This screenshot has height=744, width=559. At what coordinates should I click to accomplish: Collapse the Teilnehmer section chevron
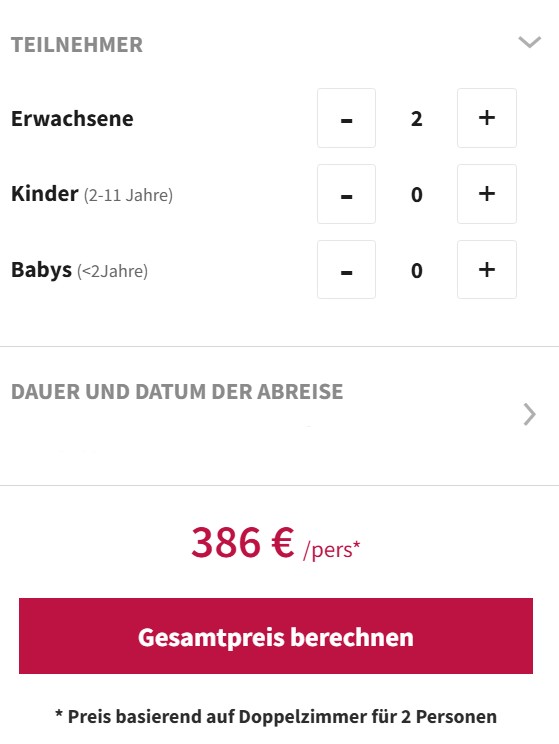pos(530,42)
